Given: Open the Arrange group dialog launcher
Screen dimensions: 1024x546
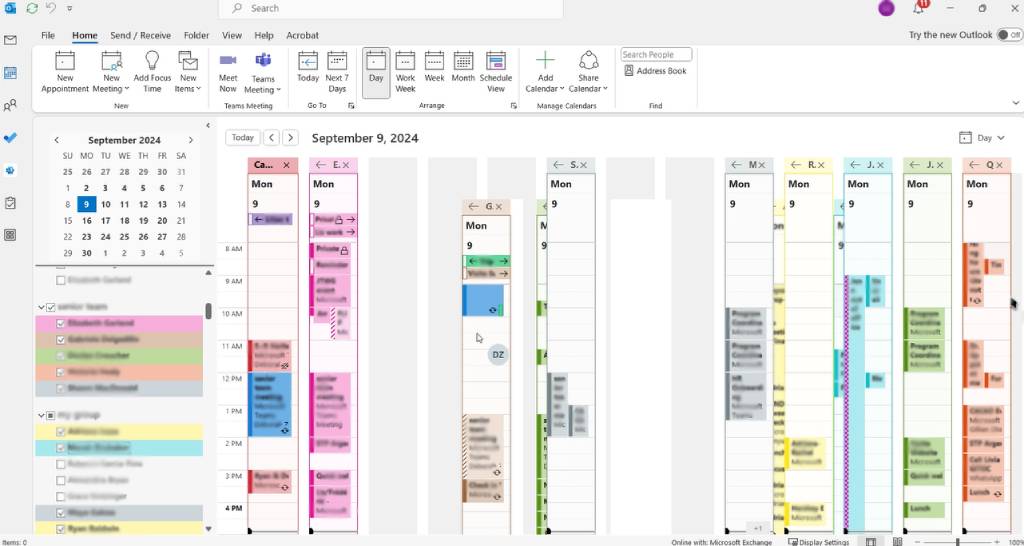Looking at the screenshot, I should pos(513,106).
